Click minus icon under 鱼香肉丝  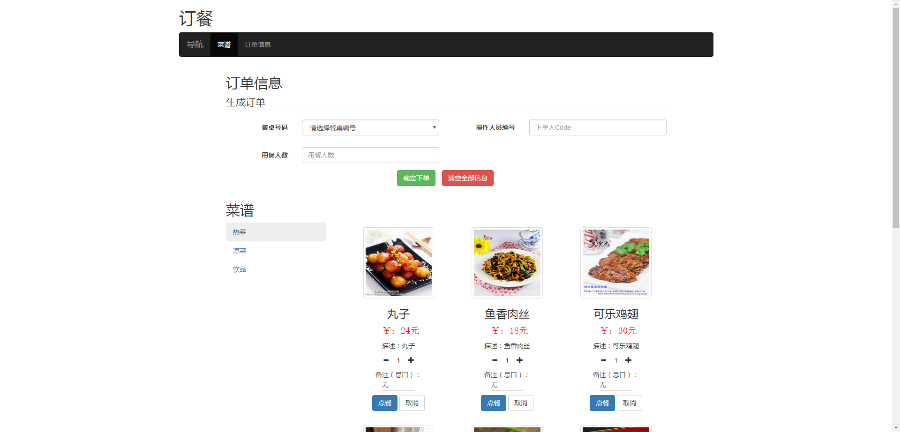coord(495,360)
